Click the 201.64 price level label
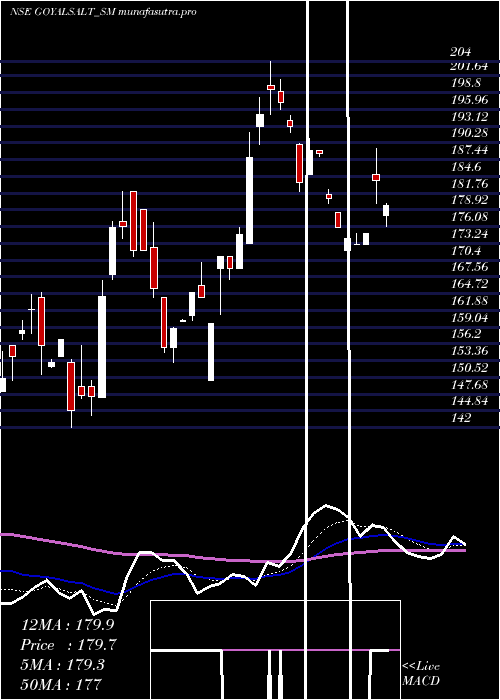 tap(469, 66)
